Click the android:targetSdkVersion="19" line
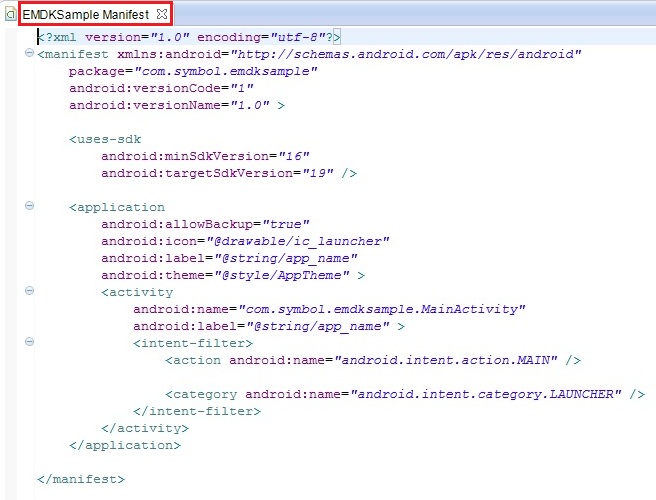656x500 pixels. (229, 173)
